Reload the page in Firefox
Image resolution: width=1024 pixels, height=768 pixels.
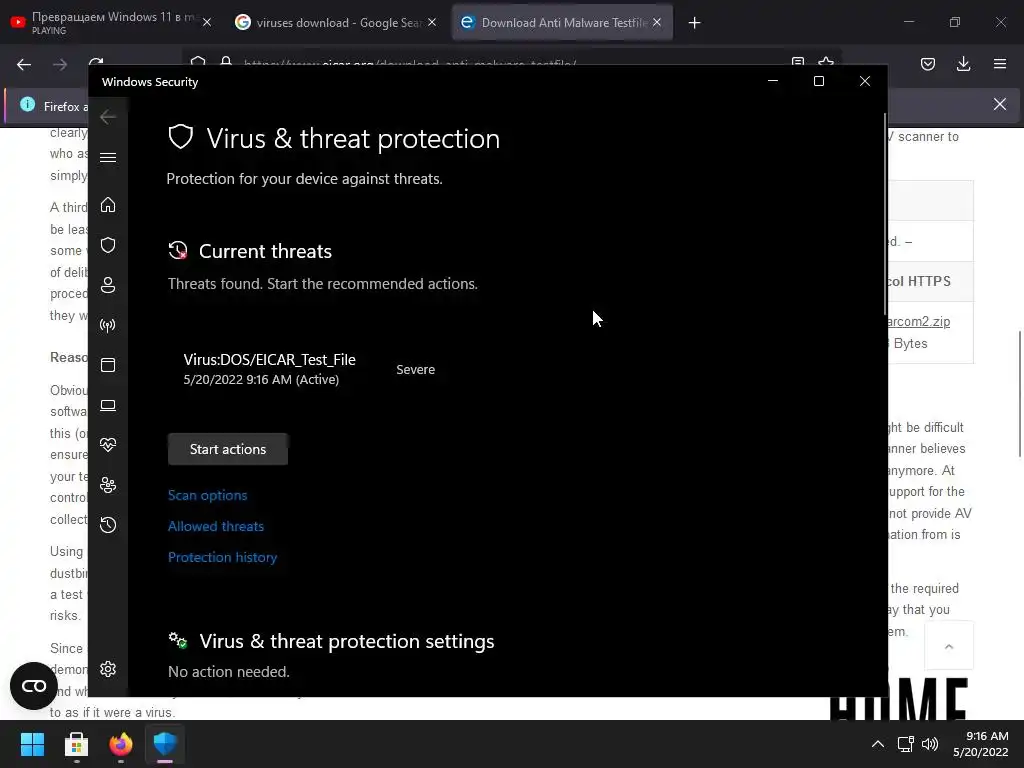[96, 62]
